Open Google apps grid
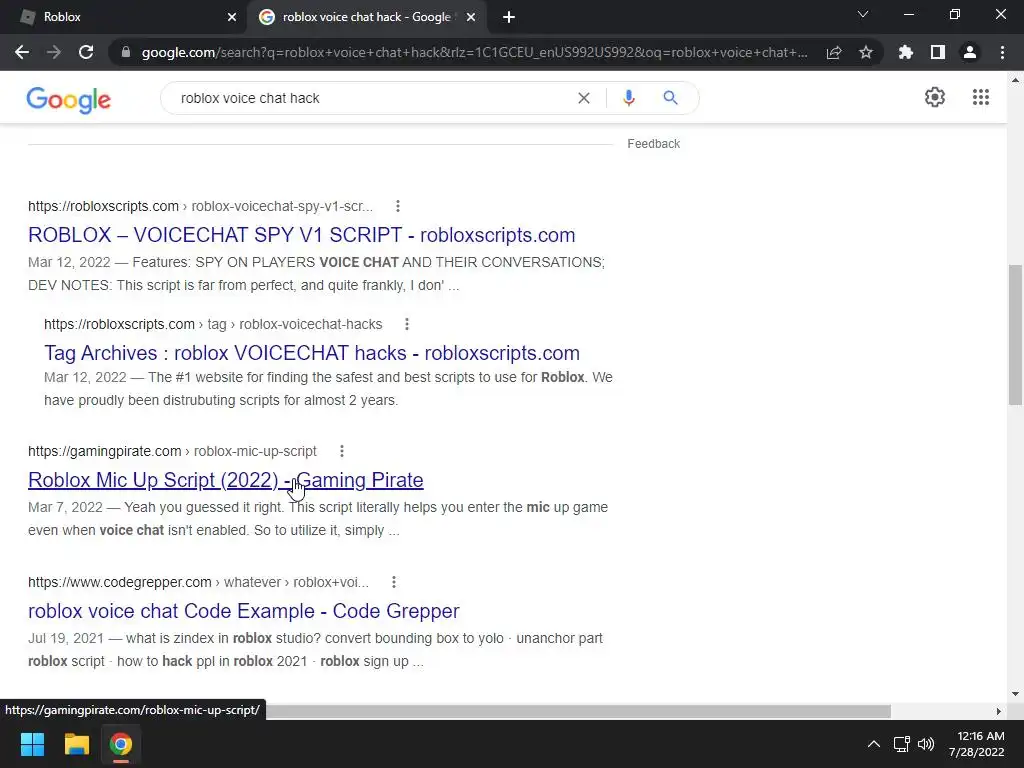Image resolution: width=1024 pixels, height=768 pixels. tap(981, 97)
